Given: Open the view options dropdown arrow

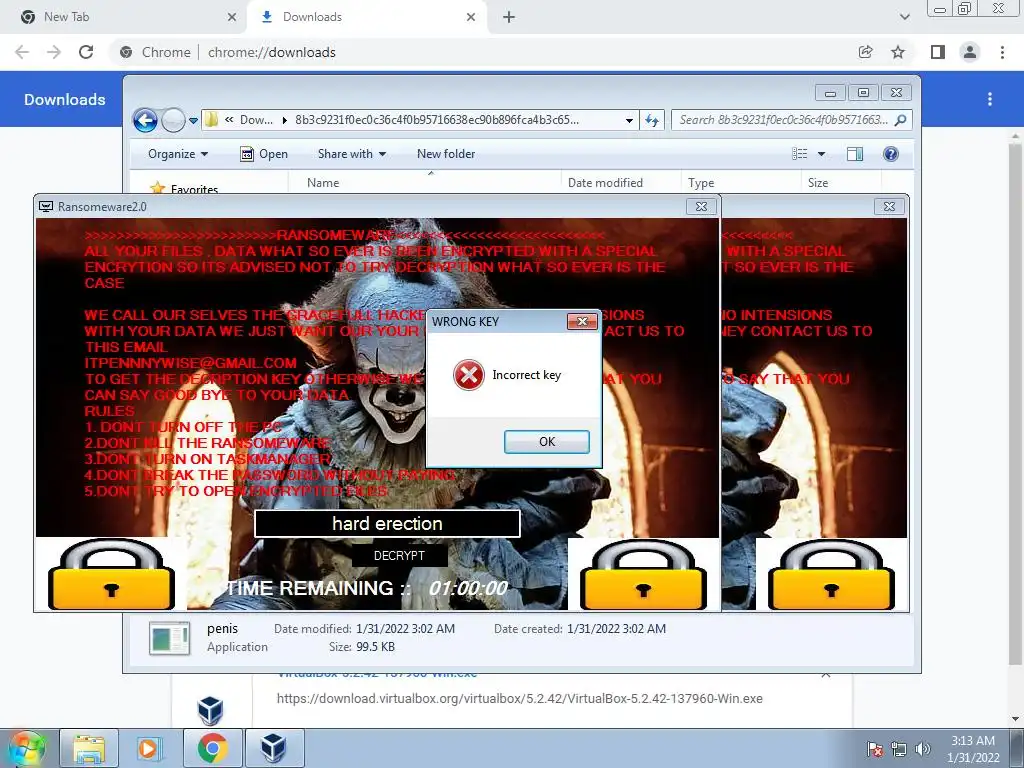Looking at the screenshot, I should point(822,154).
